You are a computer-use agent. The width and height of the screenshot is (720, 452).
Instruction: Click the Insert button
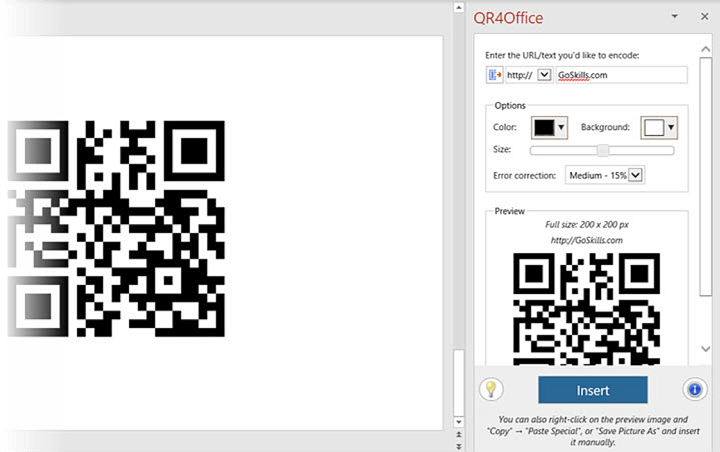tap(593, 390)
